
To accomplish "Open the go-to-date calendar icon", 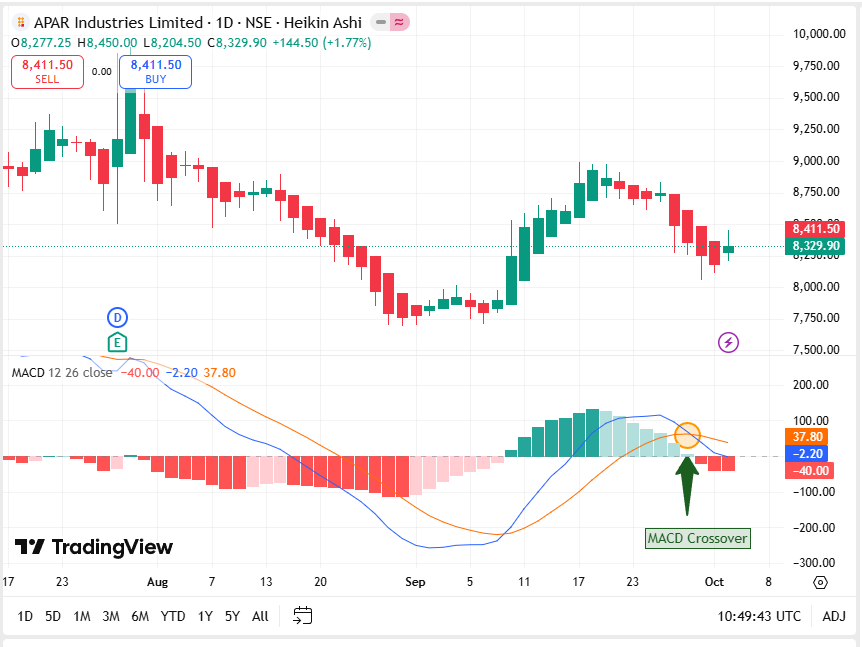I will tap(303, 616).
